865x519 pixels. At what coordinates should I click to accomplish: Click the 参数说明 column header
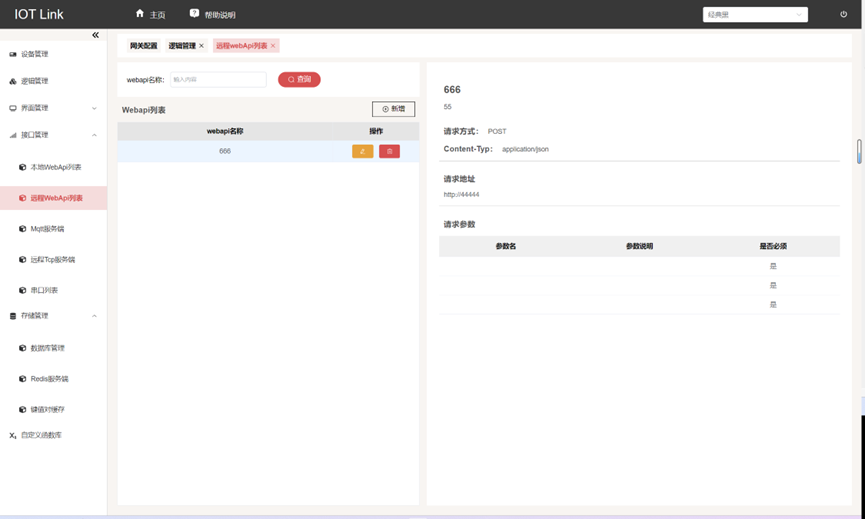[639, 246]
